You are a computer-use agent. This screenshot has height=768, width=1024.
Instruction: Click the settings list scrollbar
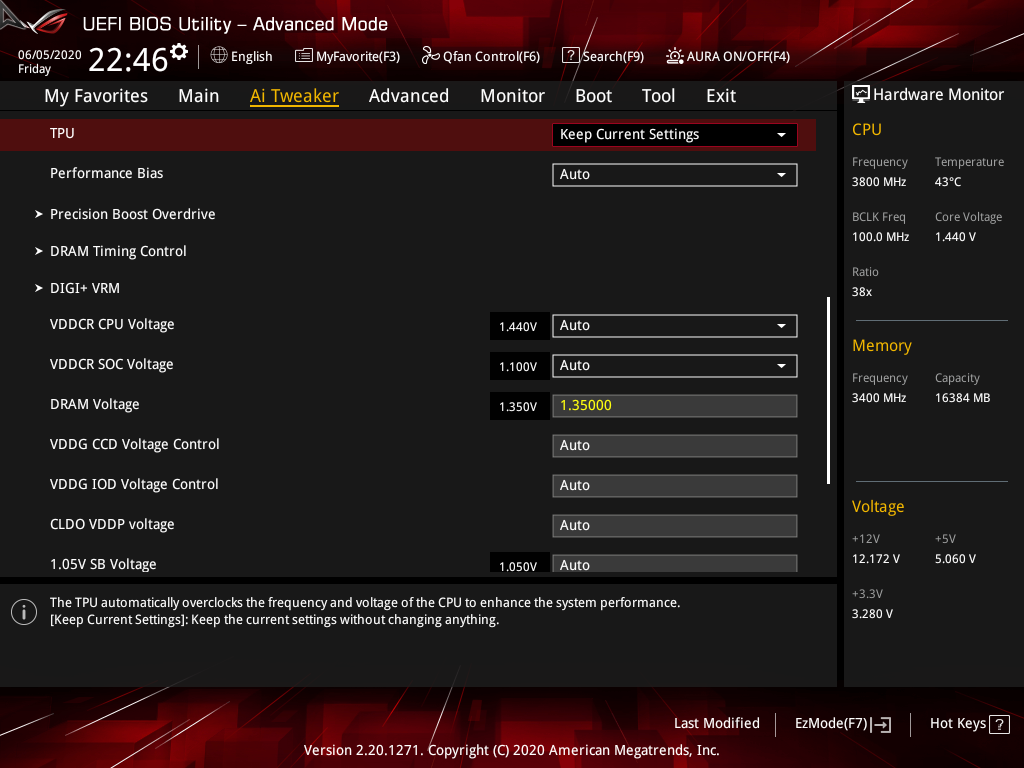point(828,391)
